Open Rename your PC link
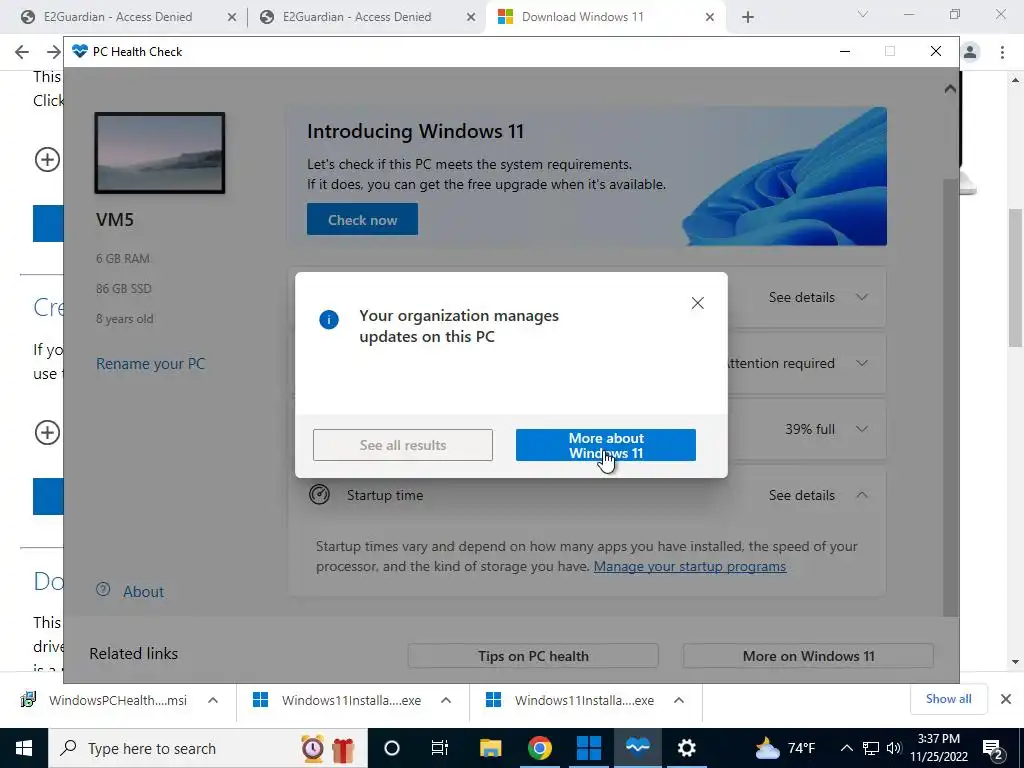Screen dimensions: 1024x768 [151, 364]
